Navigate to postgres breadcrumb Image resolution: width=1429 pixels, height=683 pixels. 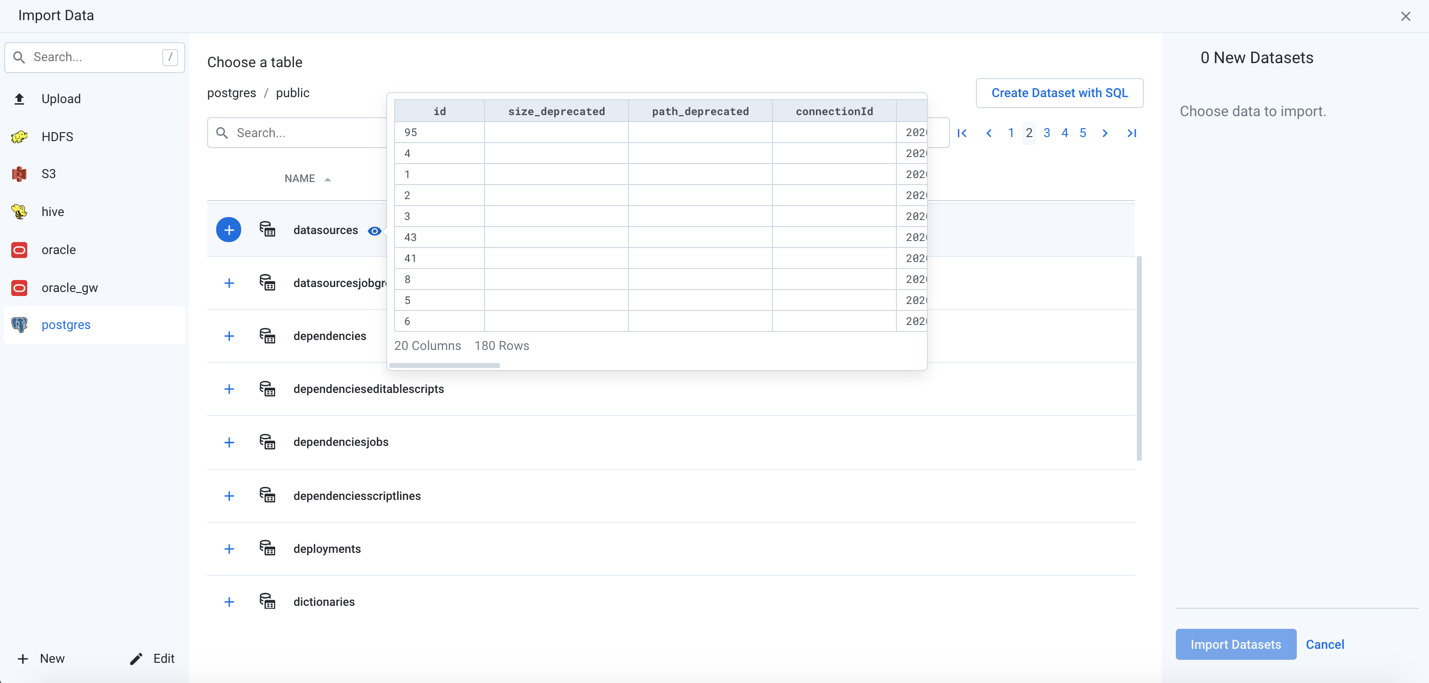click(231, 93)
